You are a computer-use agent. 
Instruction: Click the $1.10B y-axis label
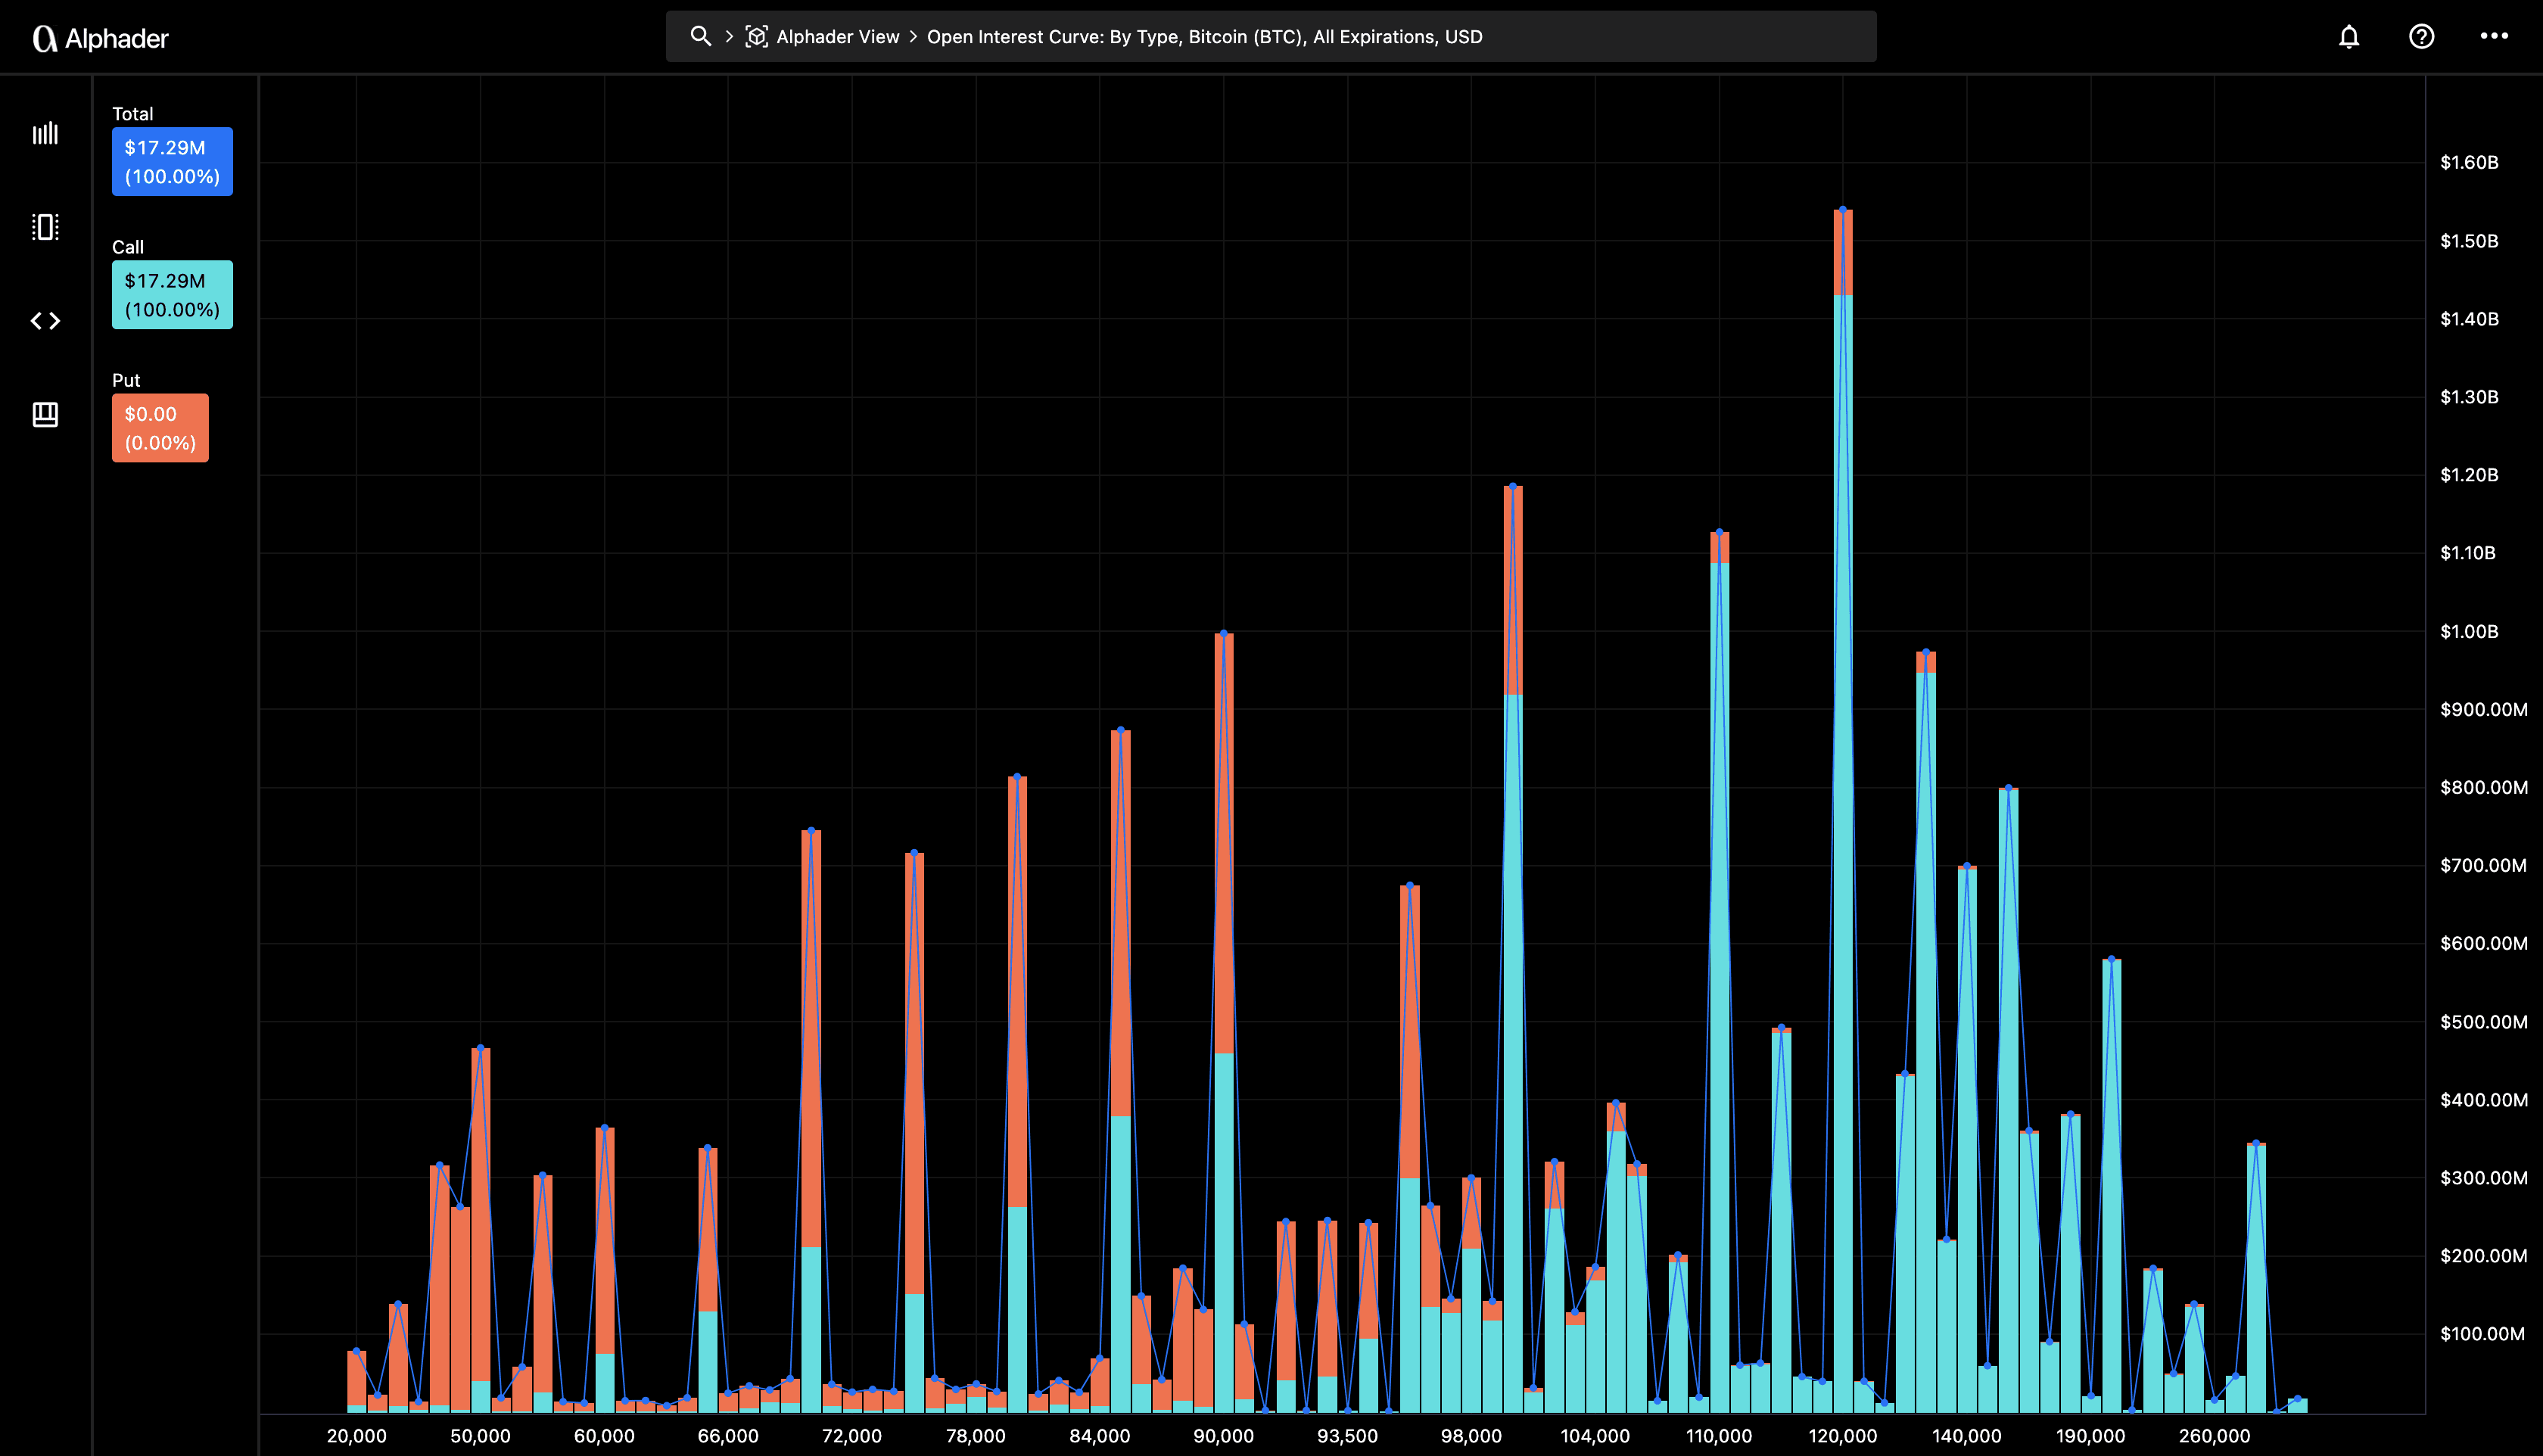tap(2468, 553)
